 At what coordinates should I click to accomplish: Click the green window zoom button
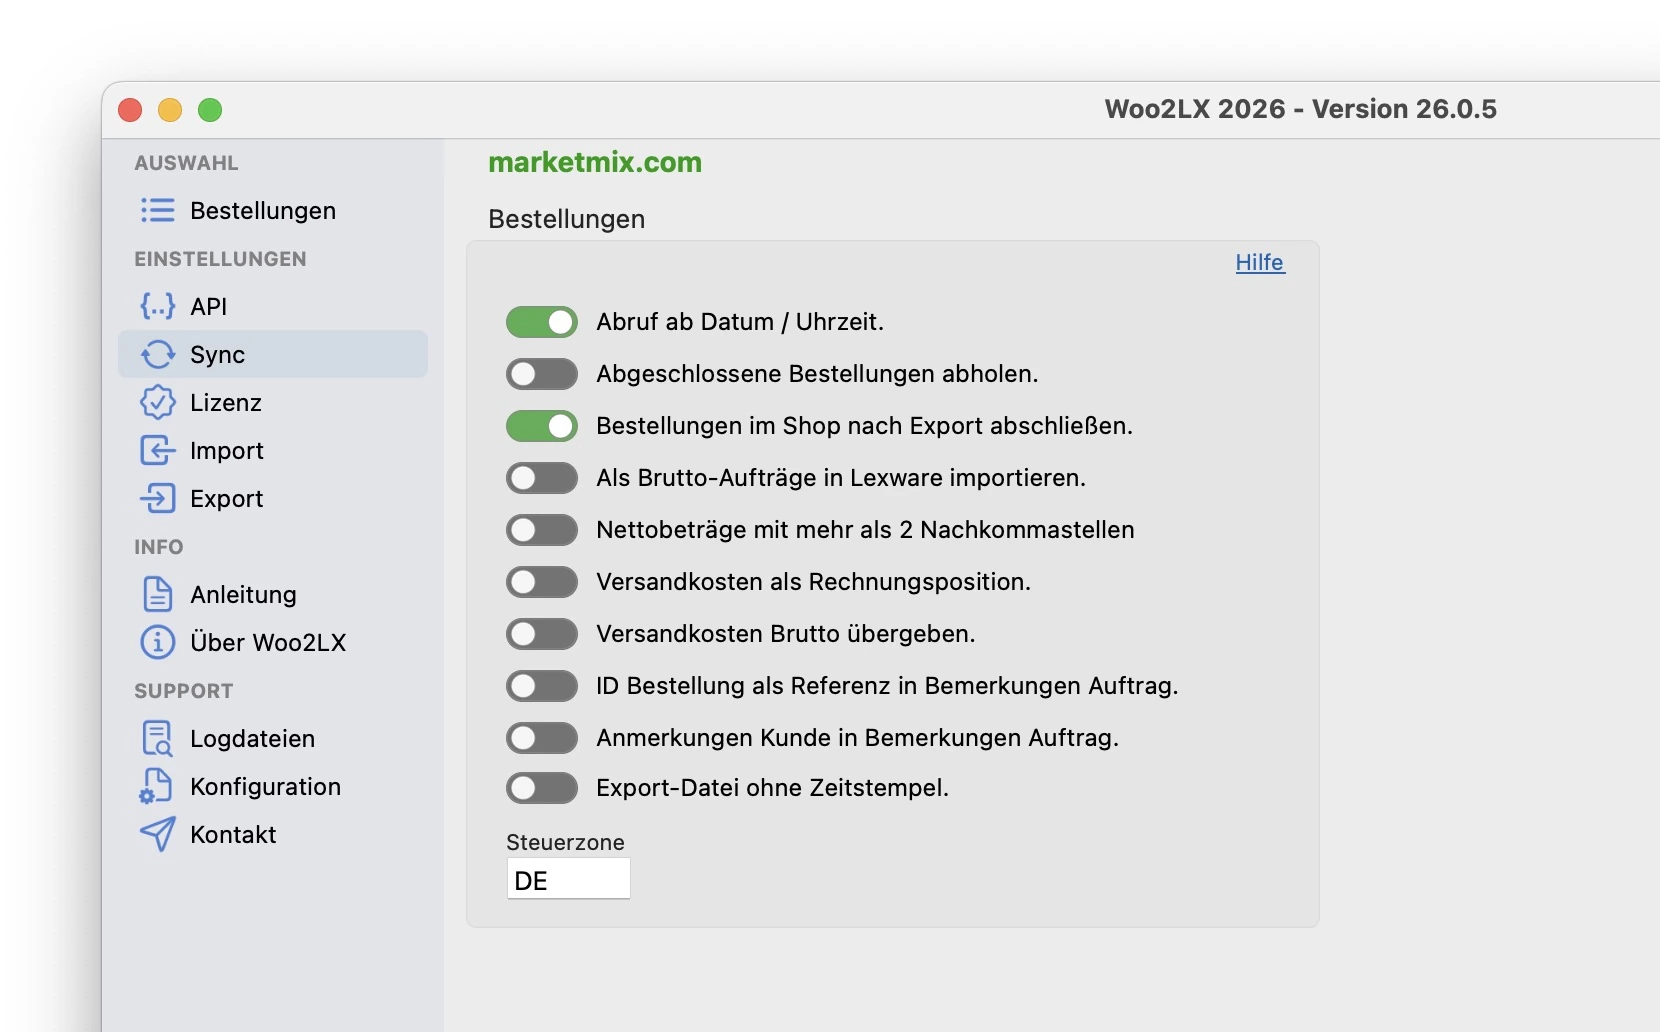210,110
